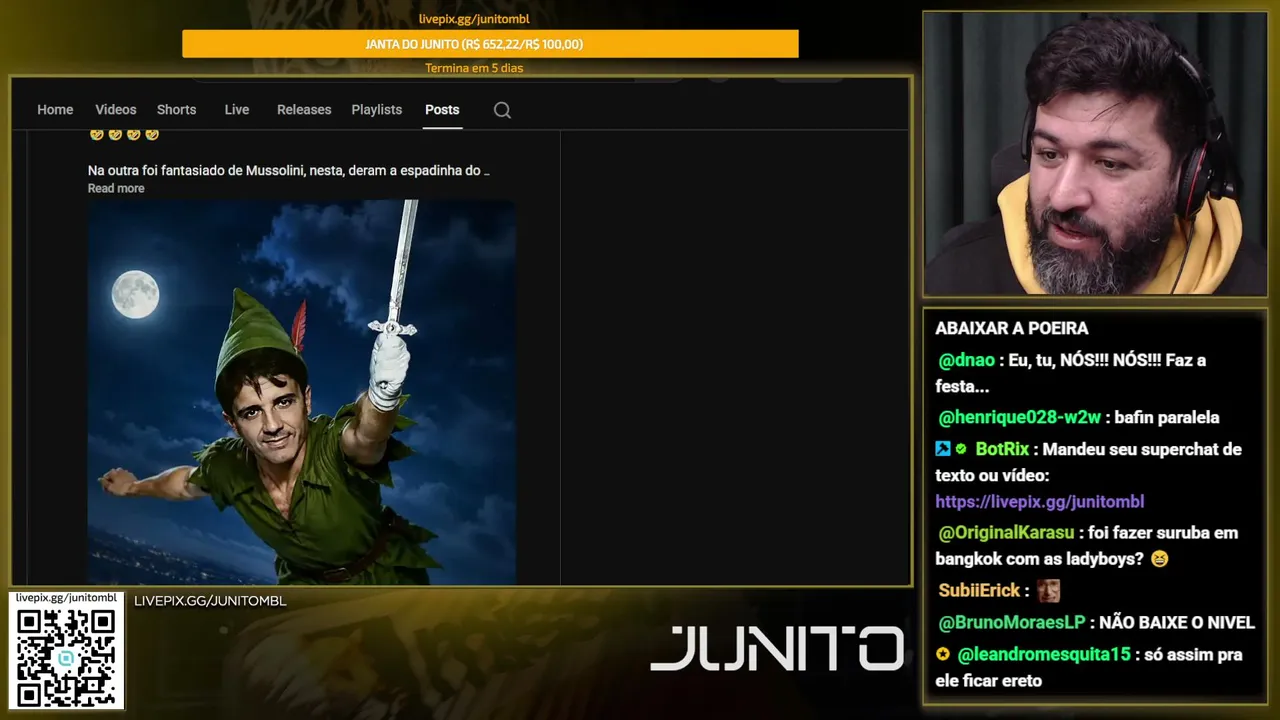Click the SubiiErick username in chat

(x=979, y=591)
